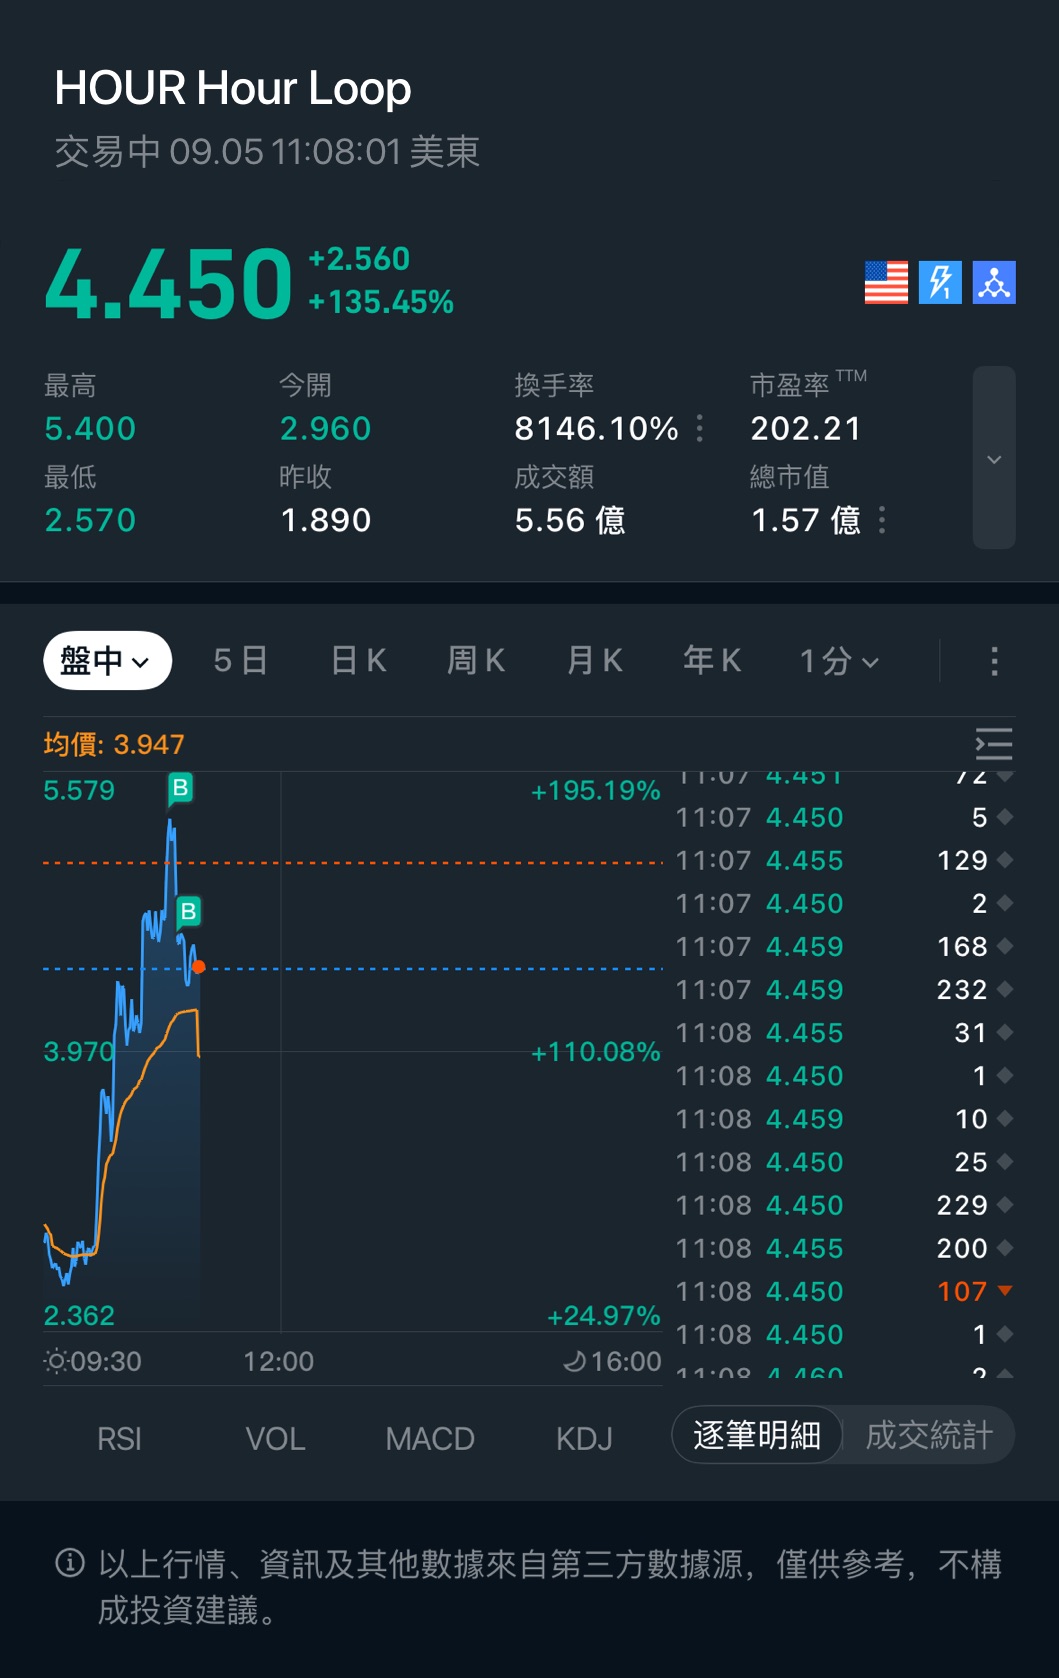Tap the list layout icon beside average price

(994, 744)
